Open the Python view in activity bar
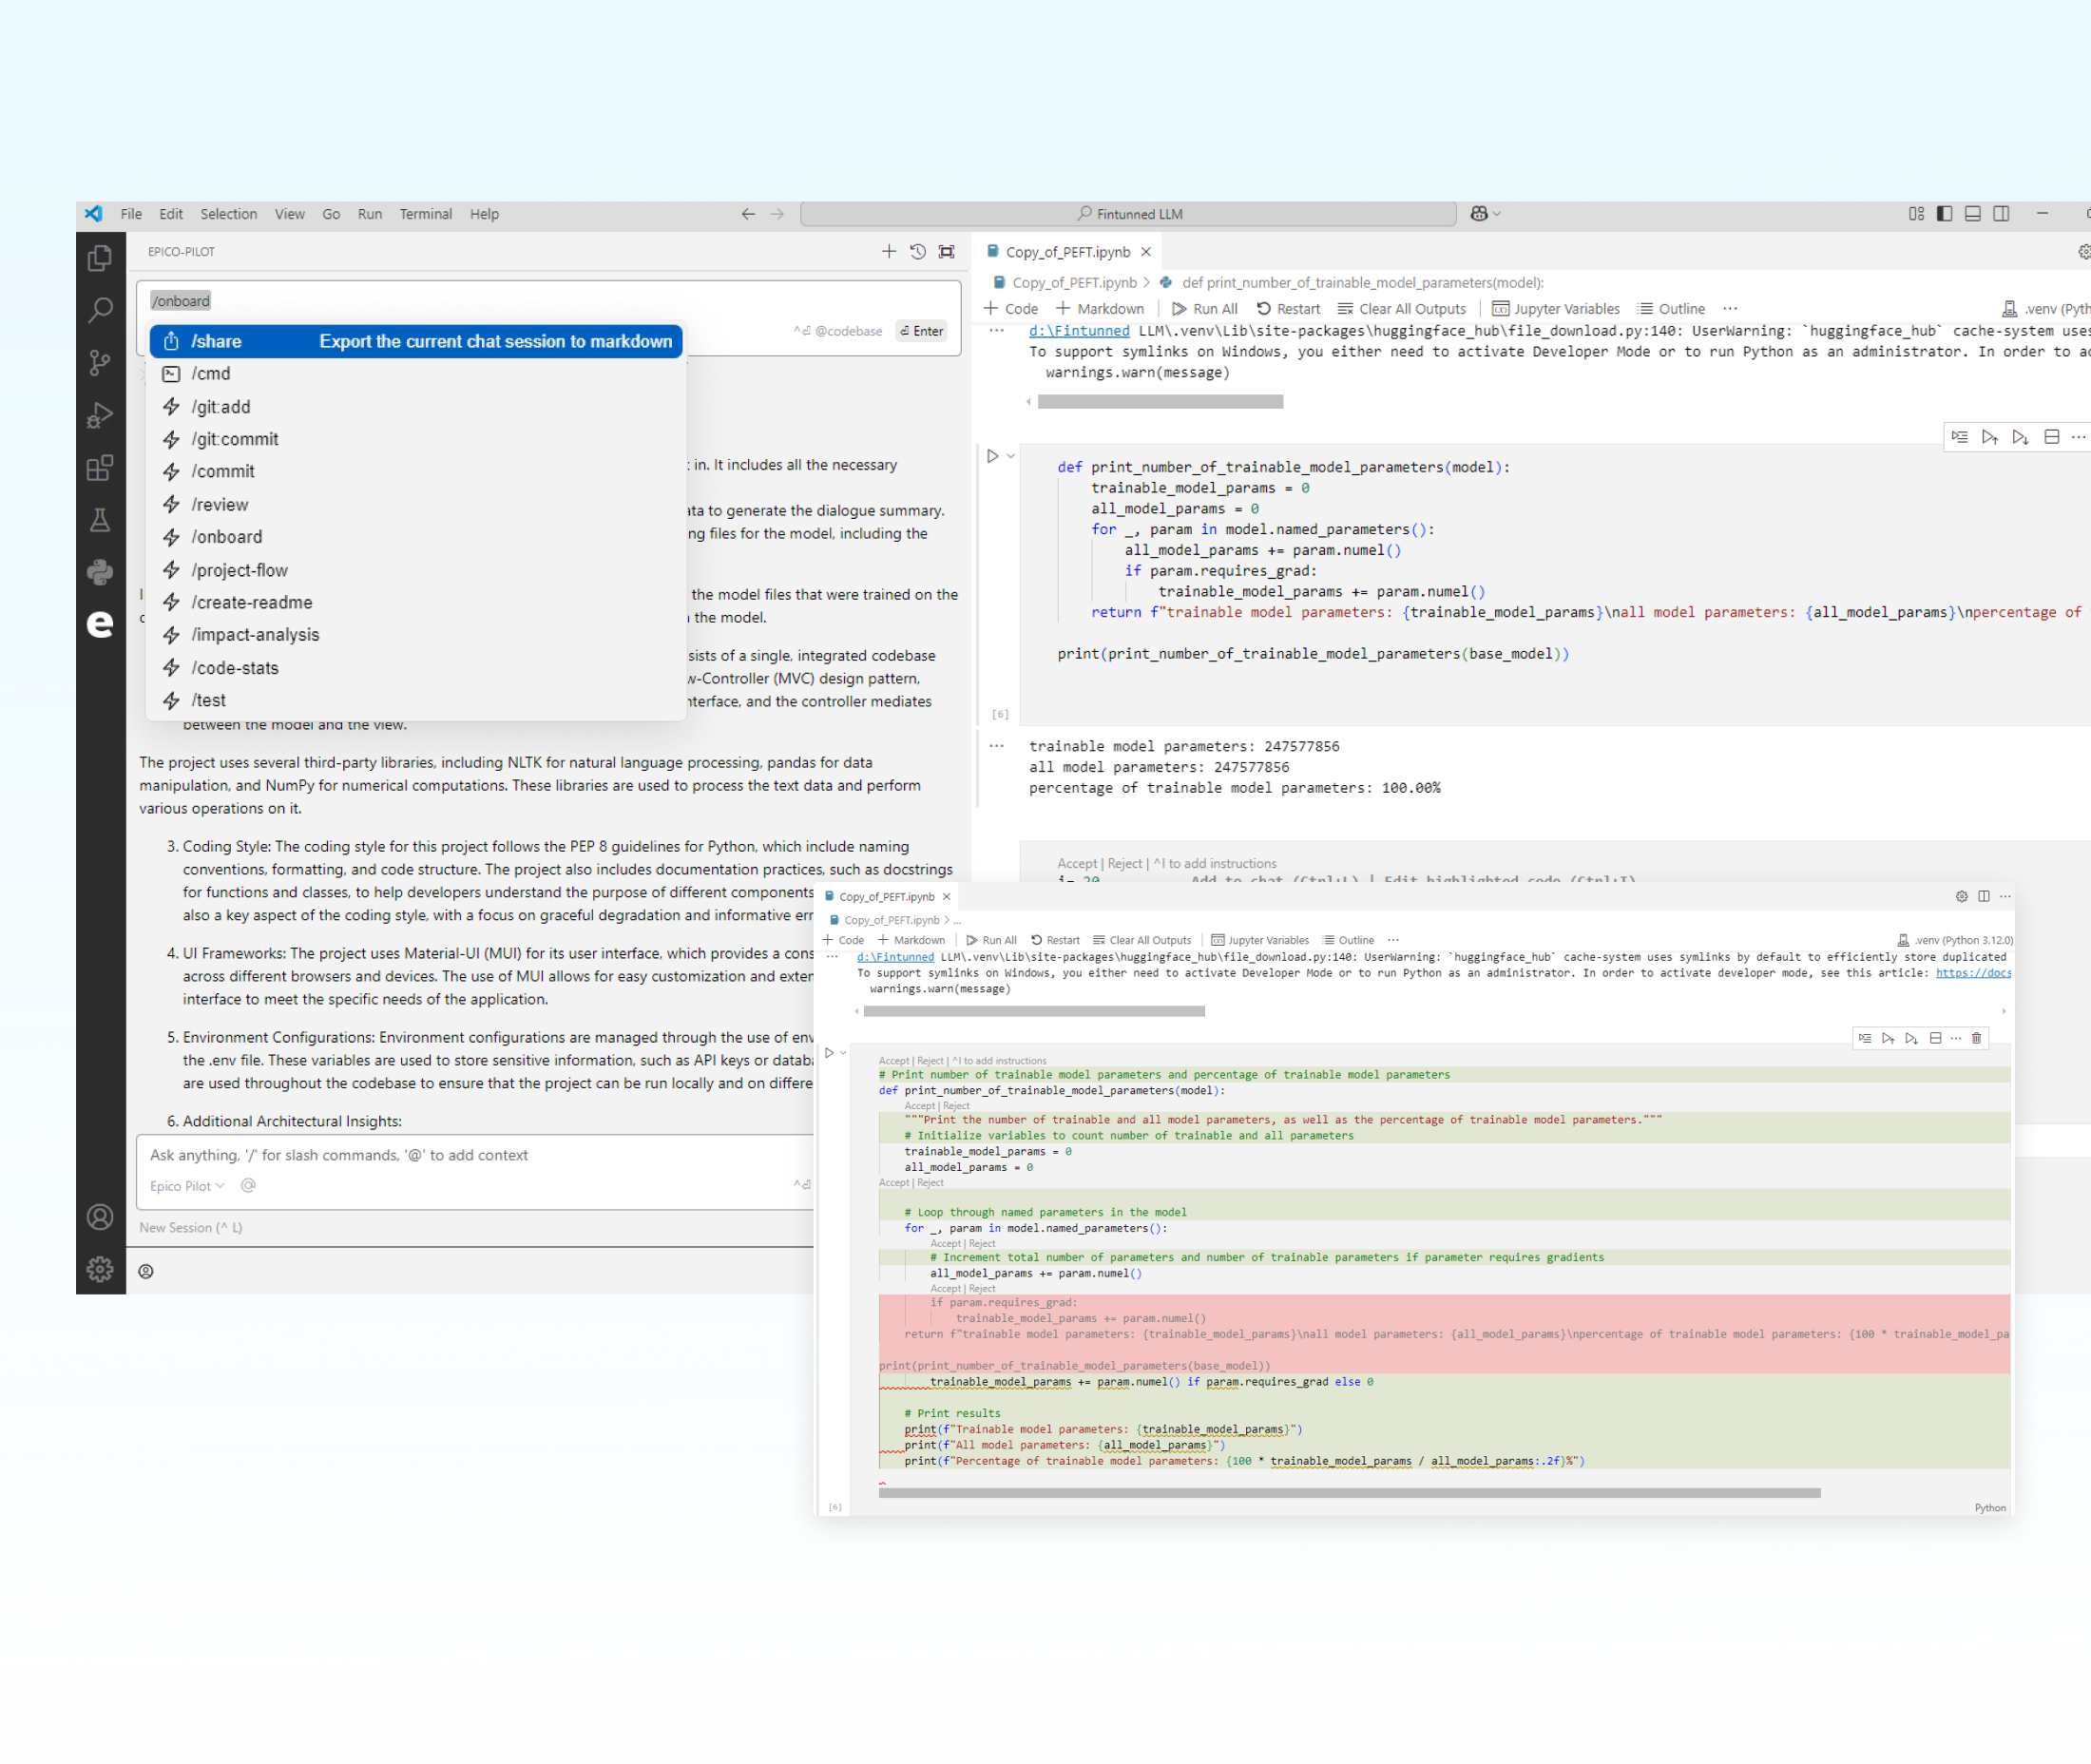 (x=100, y=572)
